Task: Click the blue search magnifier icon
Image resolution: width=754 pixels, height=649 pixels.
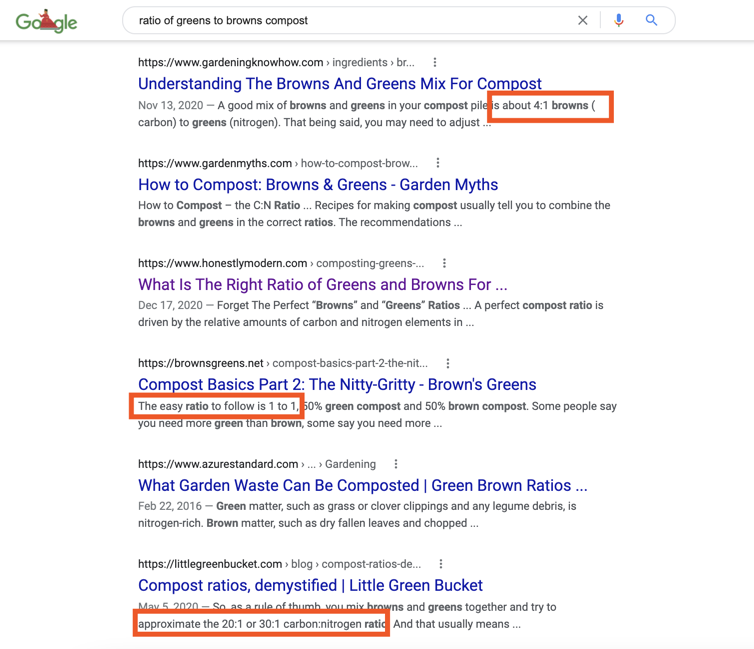Action: (x=652, y=20)
